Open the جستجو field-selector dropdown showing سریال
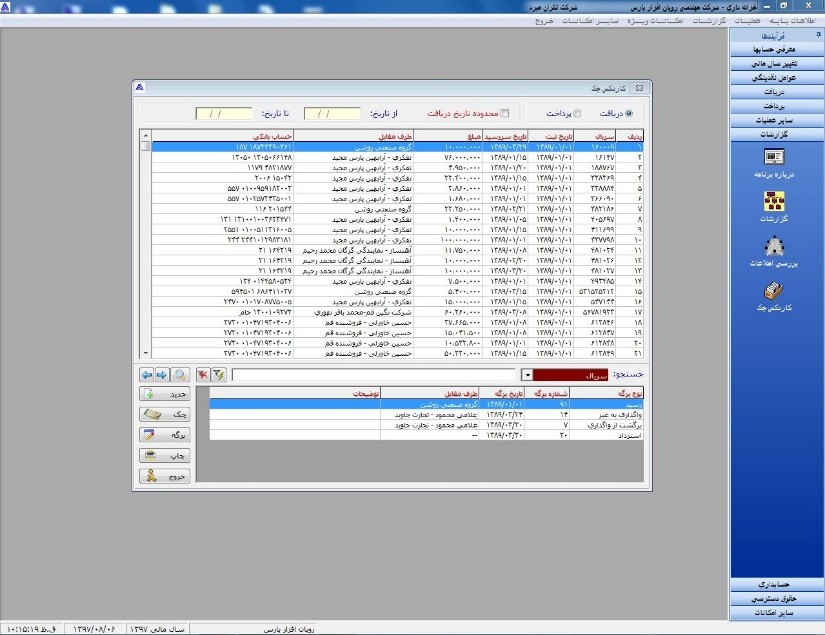825x635 pixels. tap(527, 375)
